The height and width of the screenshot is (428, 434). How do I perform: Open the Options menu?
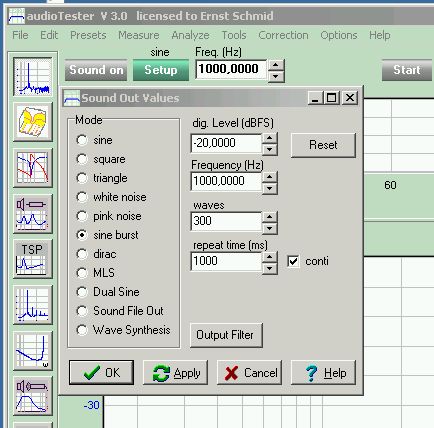coord(339,35)
